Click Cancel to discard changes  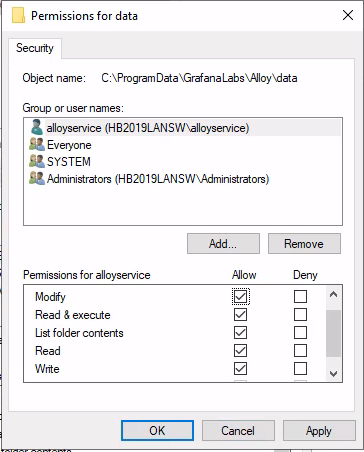click(238, 431)
